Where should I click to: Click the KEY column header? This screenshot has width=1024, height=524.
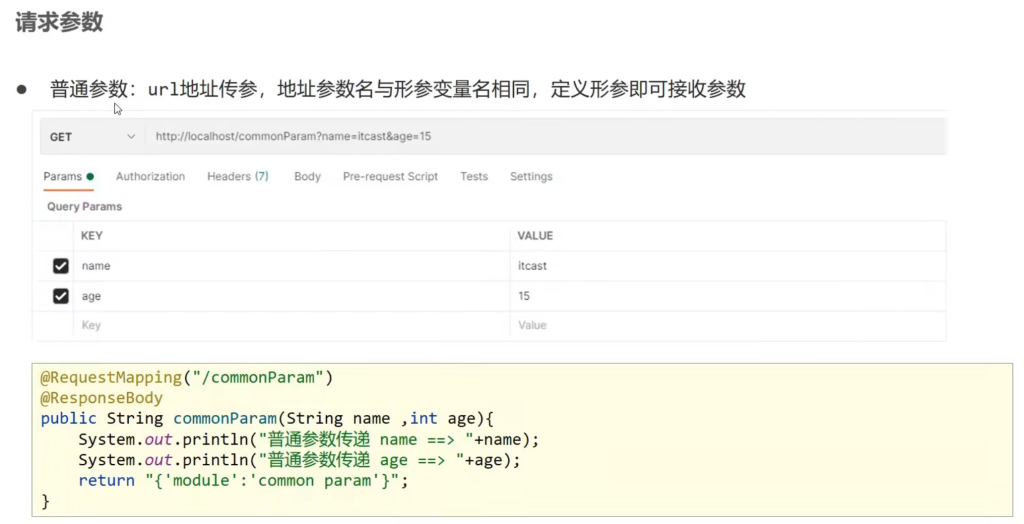92,236
